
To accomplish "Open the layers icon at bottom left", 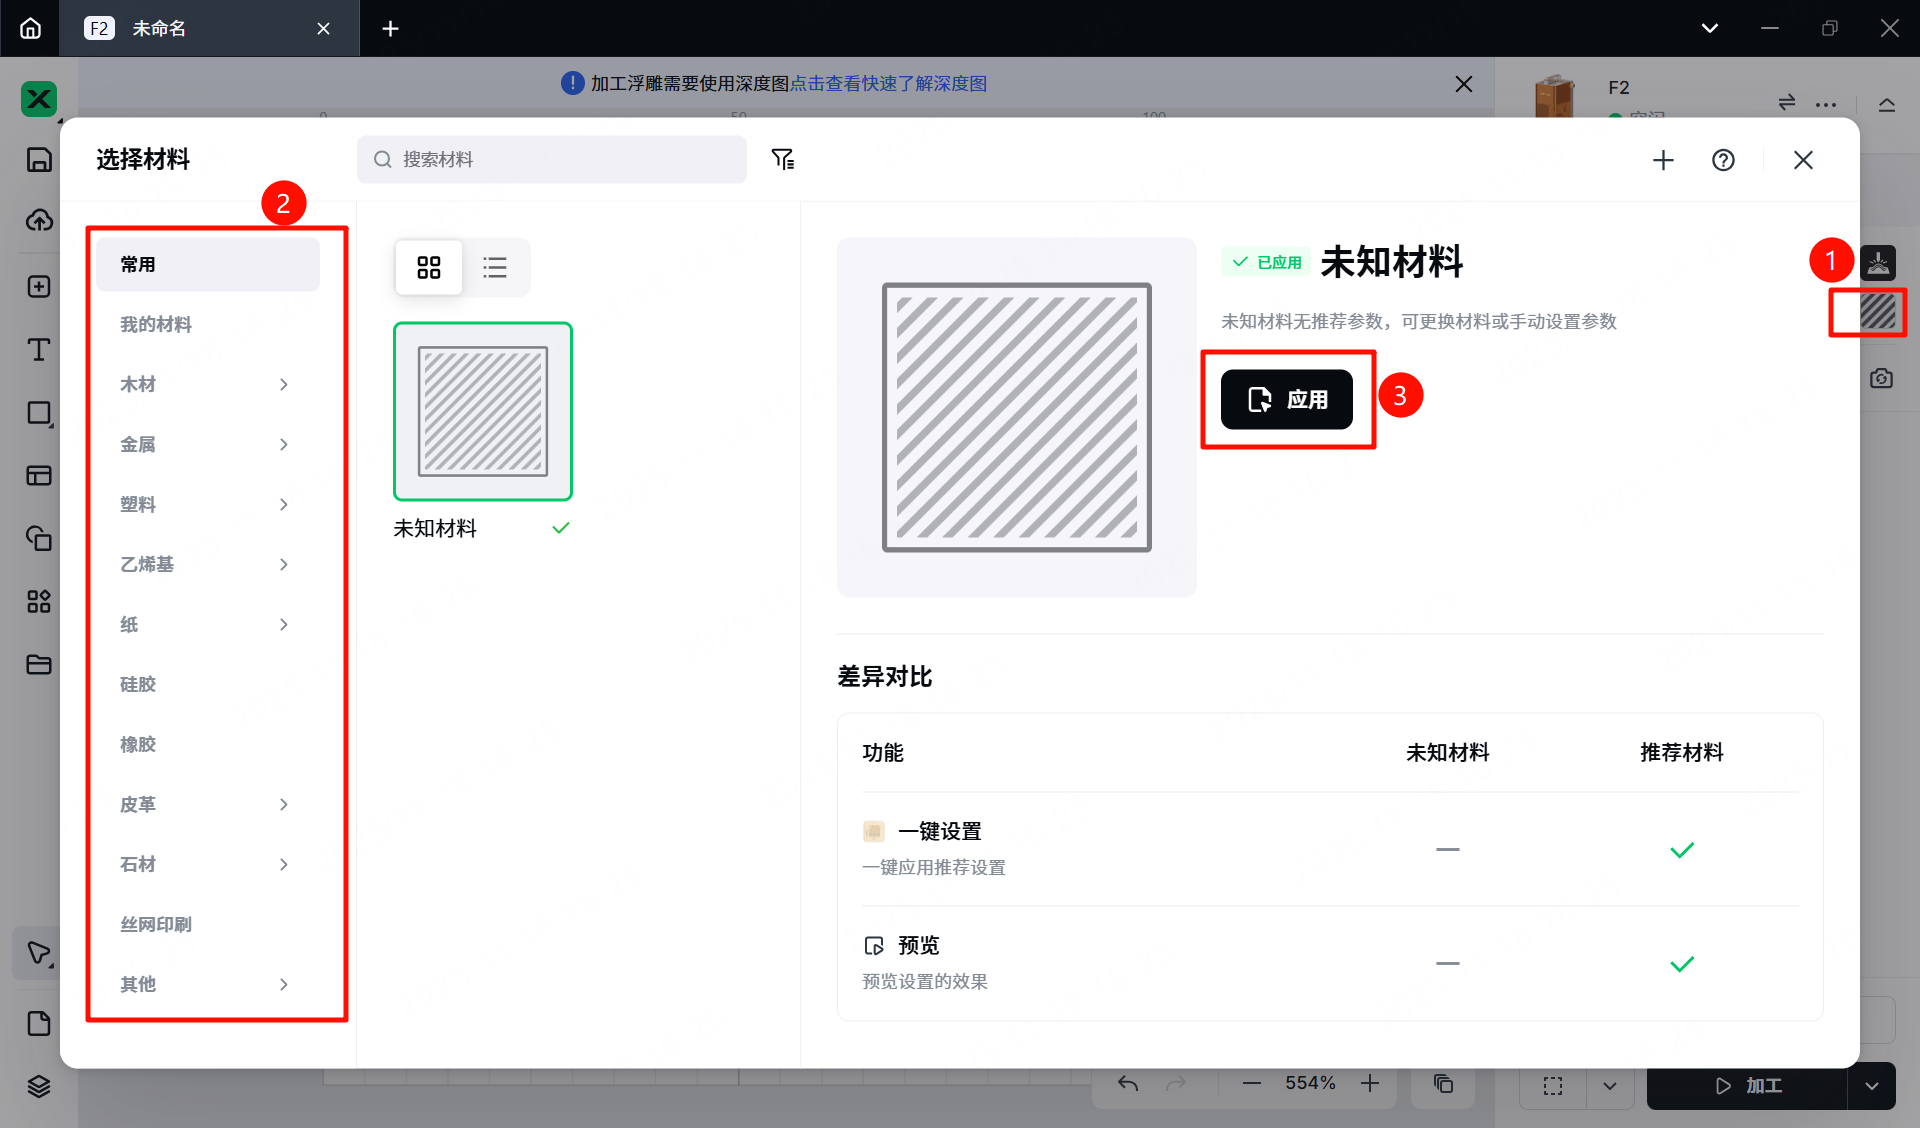I will (39, 1086).
